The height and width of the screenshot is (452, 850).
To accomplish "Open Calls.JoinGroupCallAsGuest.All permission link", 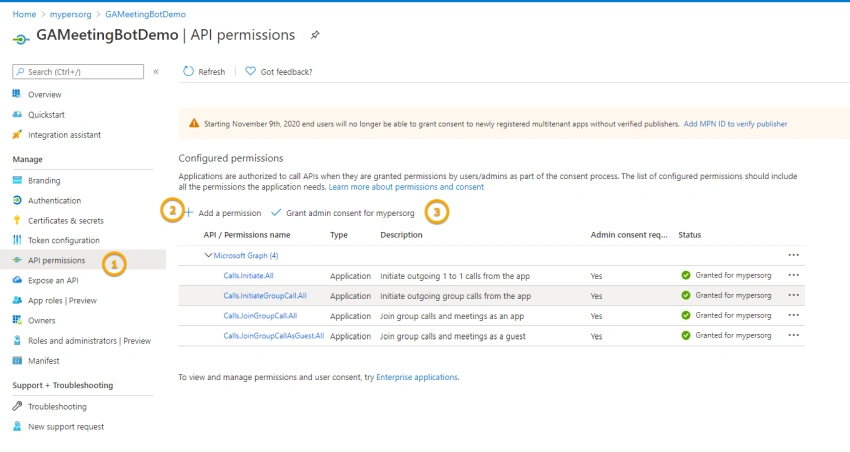I will pos(273,335).
